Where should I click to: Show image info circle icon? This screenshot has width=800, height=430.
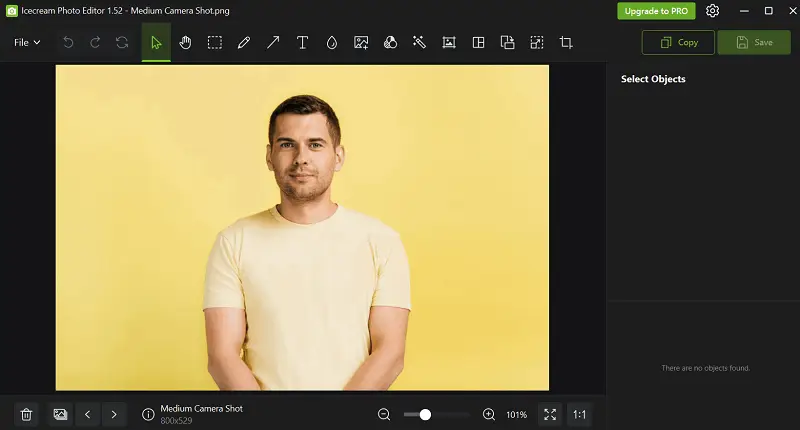[x=148, y=415]
